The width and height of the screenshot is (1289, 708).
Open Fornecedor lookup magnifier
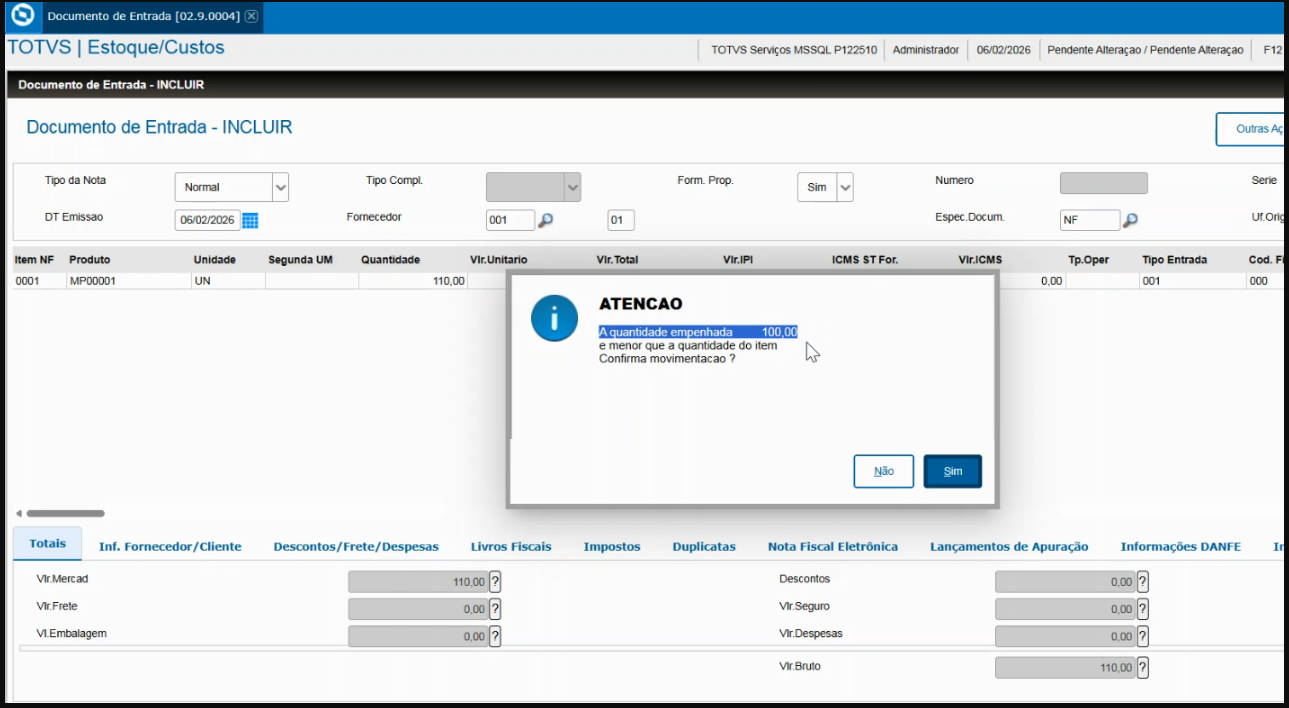[x=545, y=220]
